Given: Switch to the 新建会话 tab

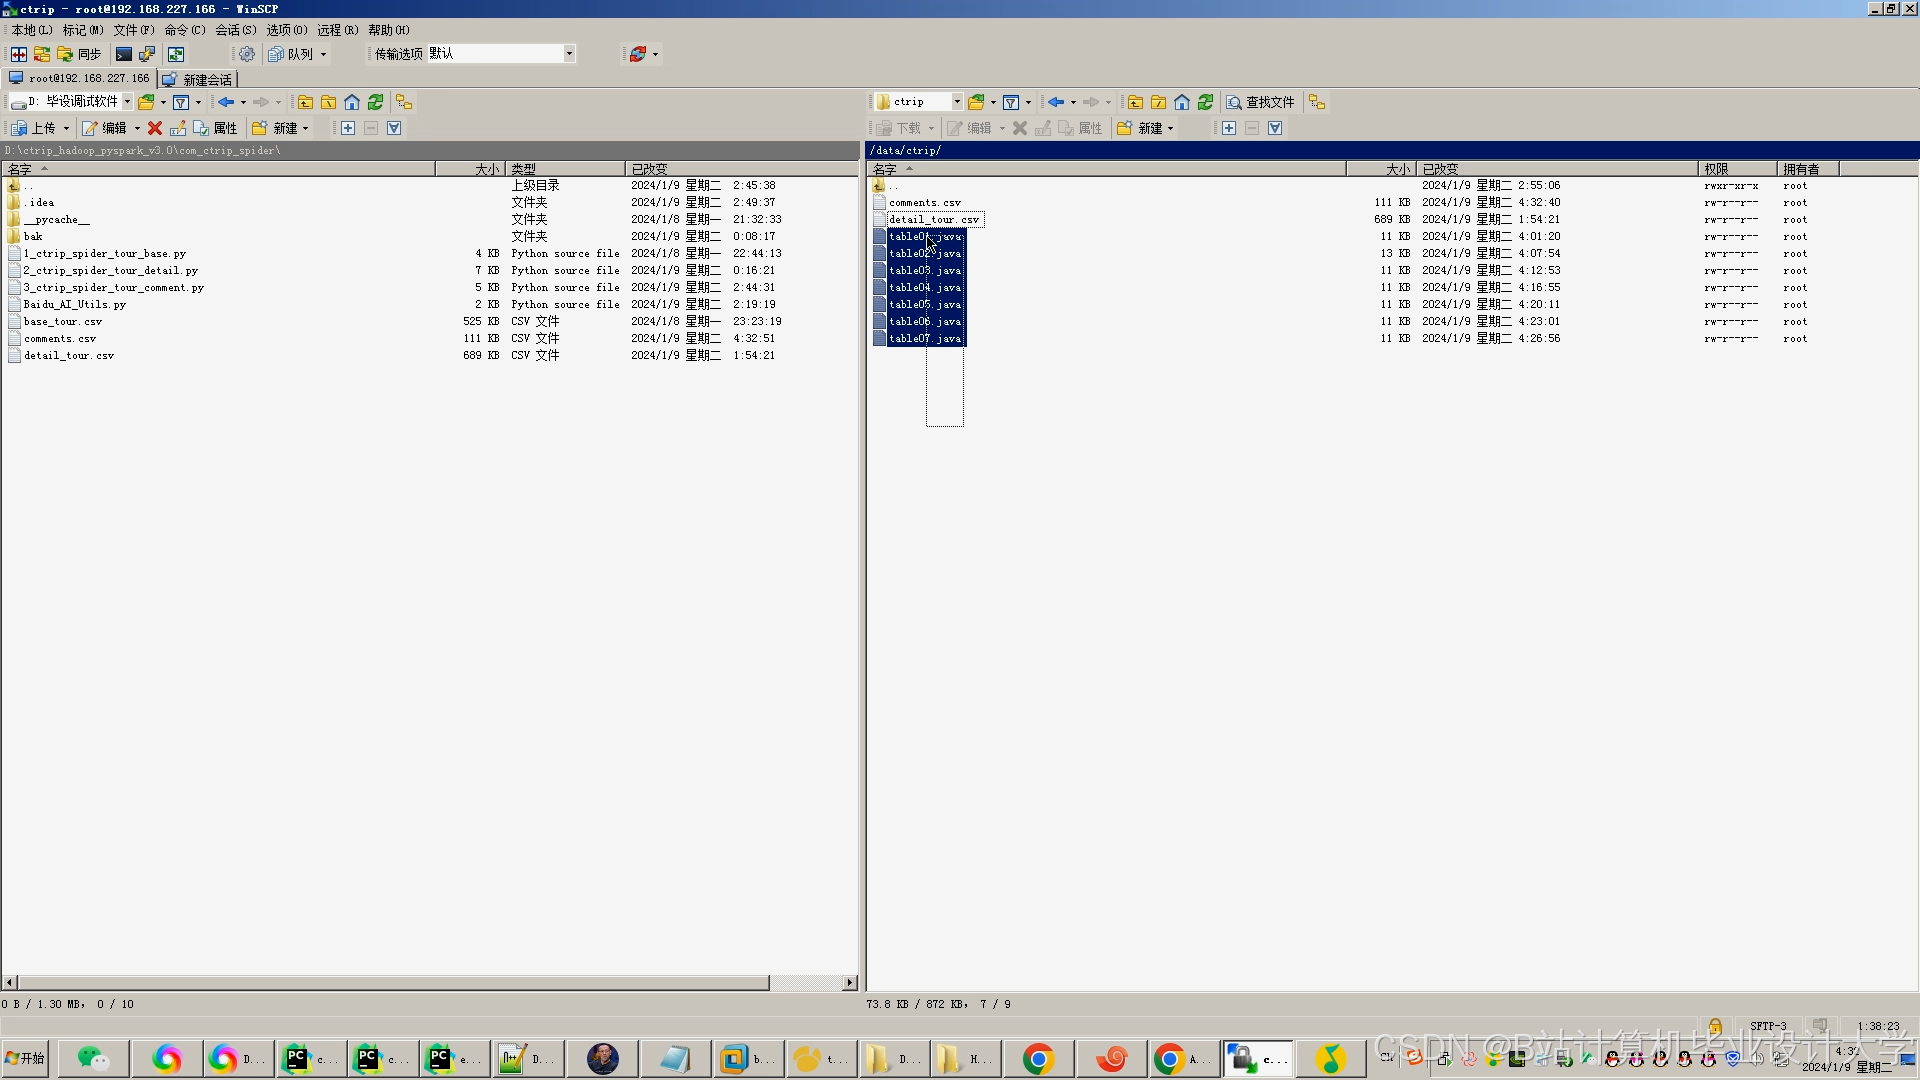Looking at the screenshot, I should (198, 79).
